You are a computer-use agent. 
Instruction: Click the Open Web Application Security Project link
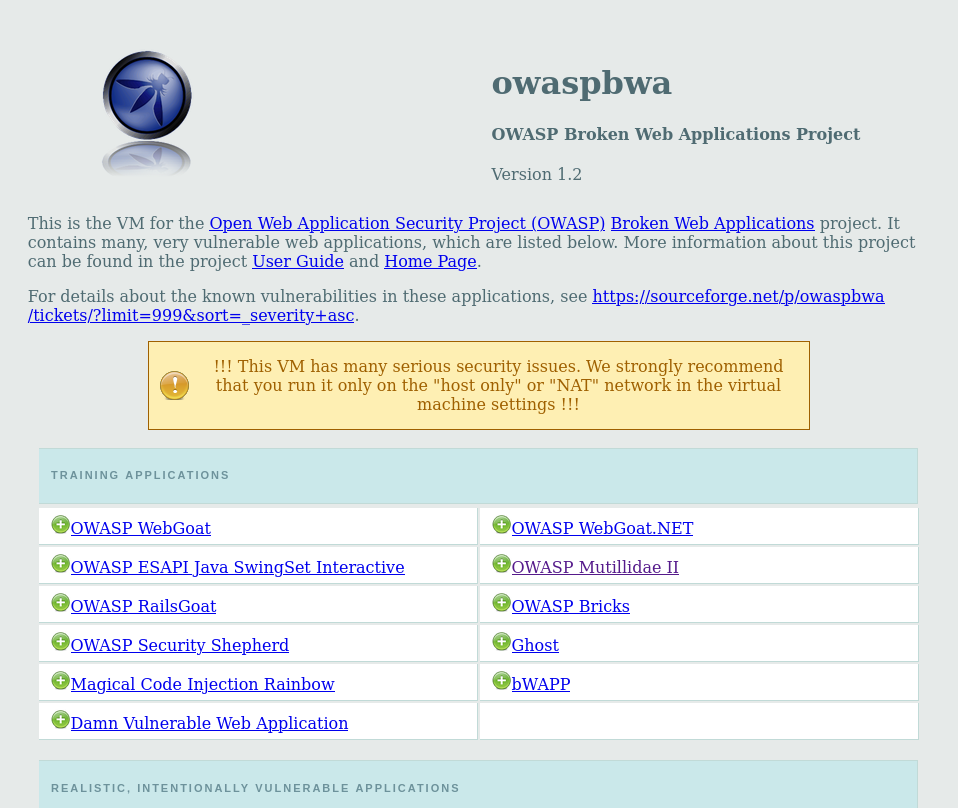(x=407, y=223)
